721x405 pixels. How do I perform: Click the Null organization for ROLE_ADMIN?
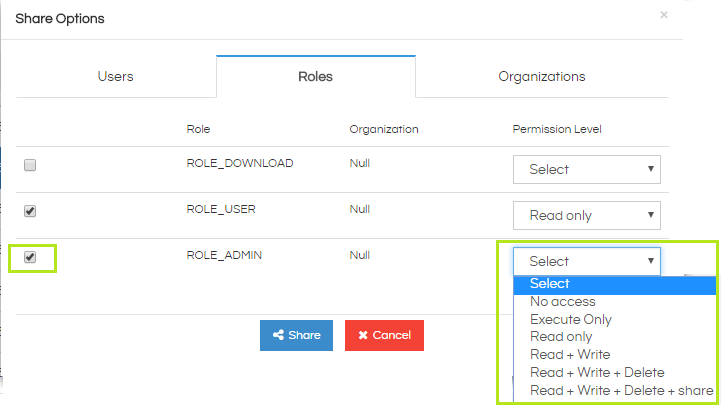point(360,255)
